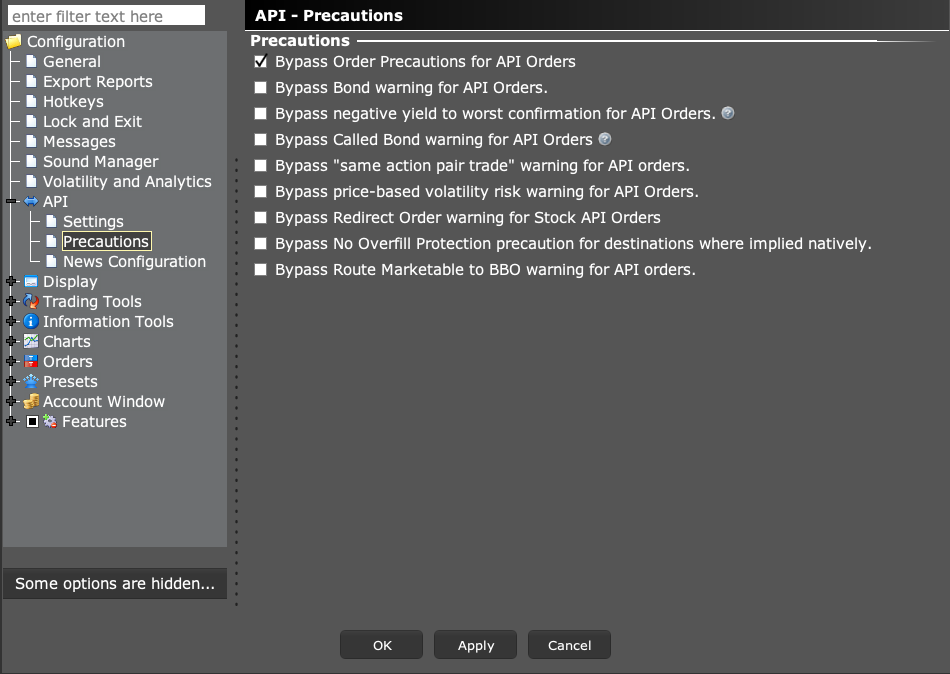Image resolution: width=950 pixels, height=674 pixels.
Task: Expand the Features tree node
Action: 12,421
